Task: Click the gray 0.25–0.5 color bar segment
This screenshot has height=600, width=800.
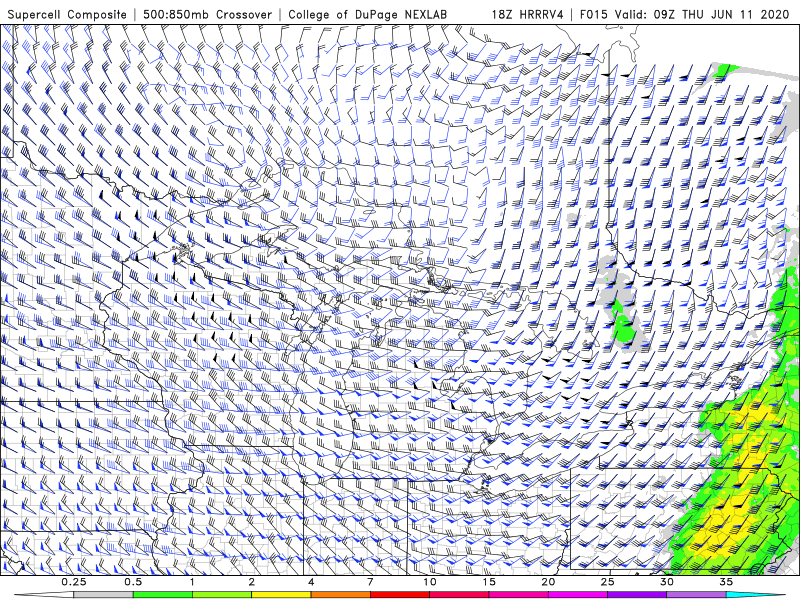Action: [103, 595]
